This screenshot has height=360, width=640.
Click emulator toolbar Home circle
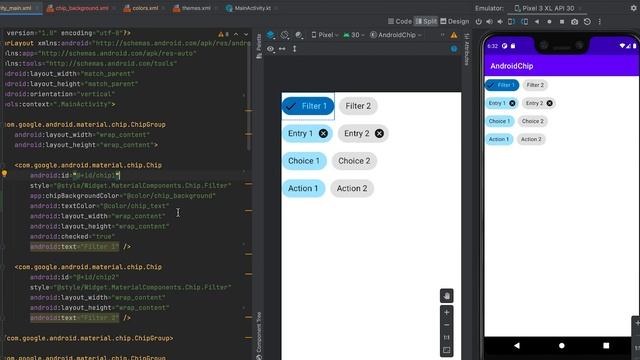click(549, 22)
